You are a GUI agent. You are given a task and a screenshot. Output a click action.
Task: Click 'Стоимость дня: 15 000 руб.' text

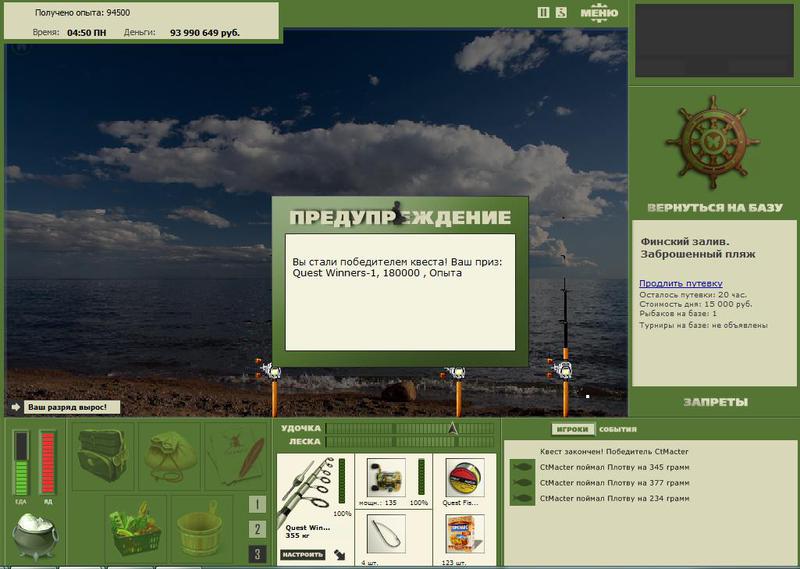click(x=695, y=304)
